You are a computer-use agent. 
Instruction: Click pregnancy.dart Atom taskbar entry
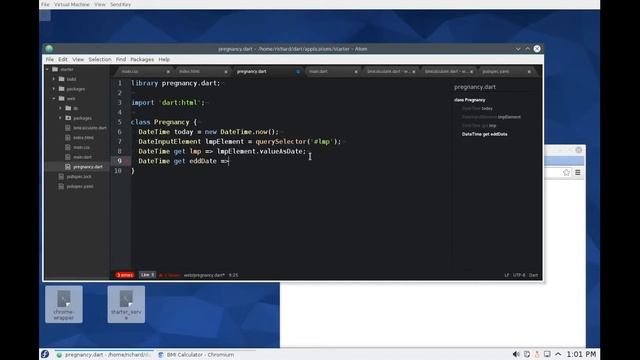tap(104, 355)
